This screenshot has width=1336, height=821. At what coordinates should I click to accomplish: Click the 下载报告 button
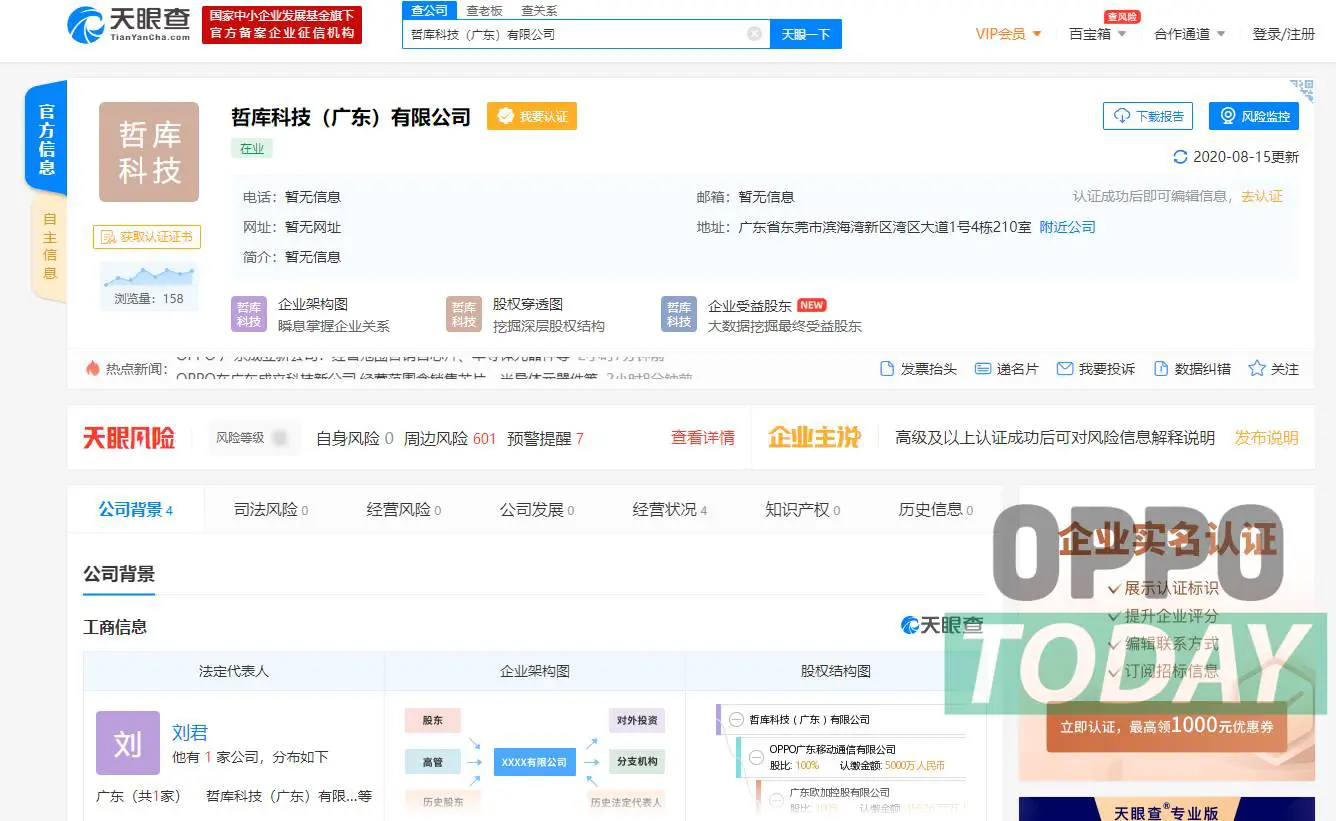1148,116
